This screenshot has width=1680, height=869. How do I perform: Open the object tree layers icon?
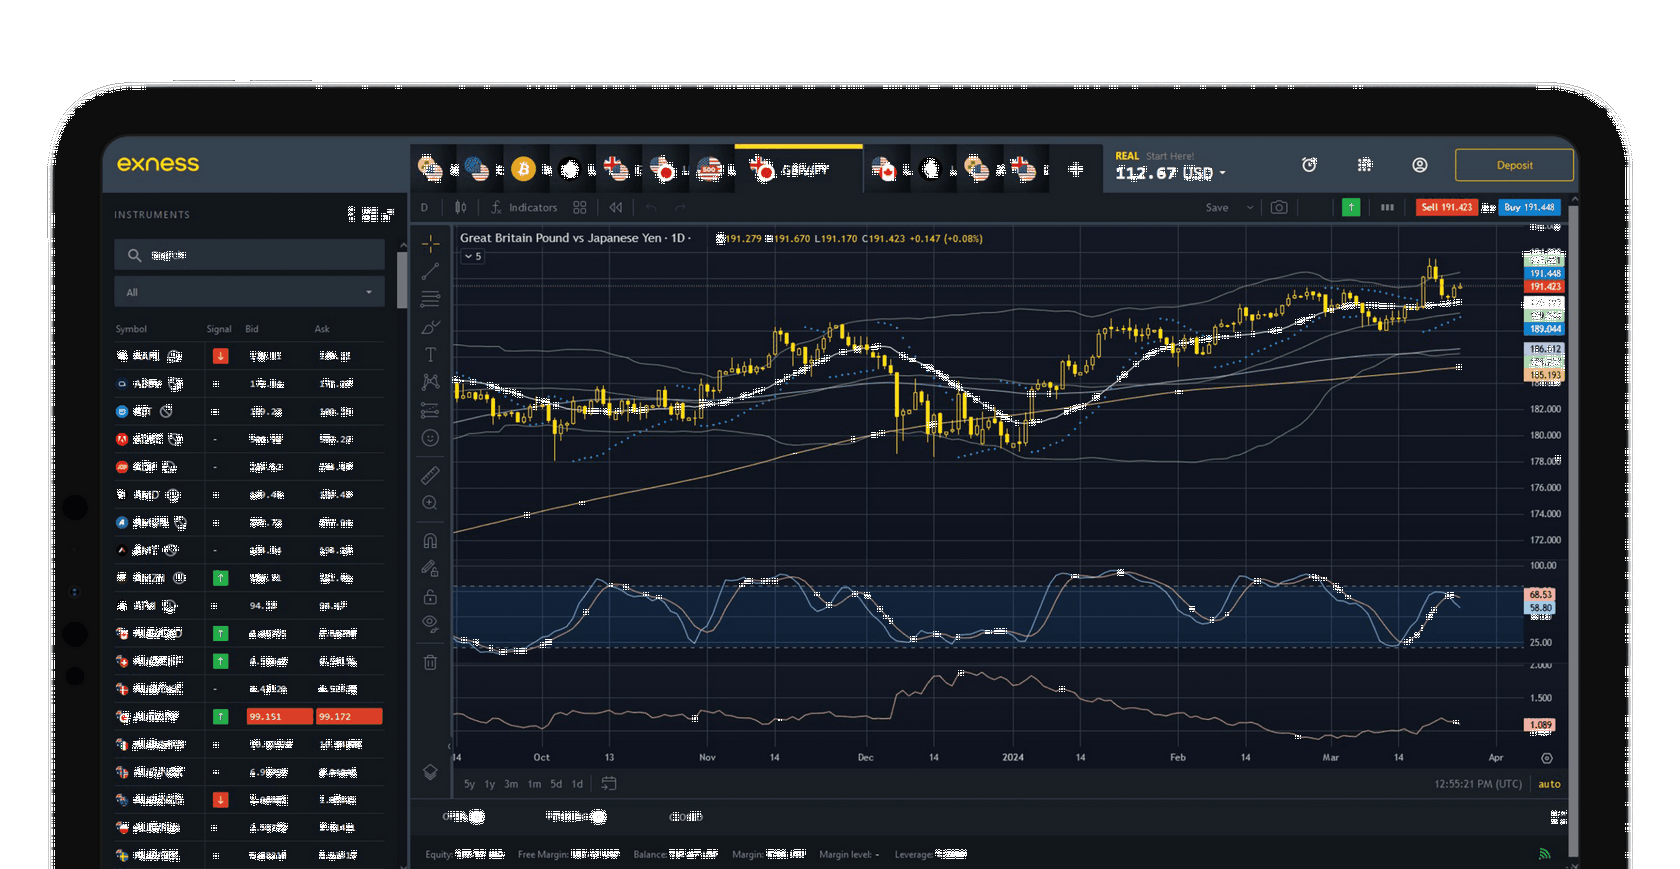pyautogui.click(x=430, y=772)
